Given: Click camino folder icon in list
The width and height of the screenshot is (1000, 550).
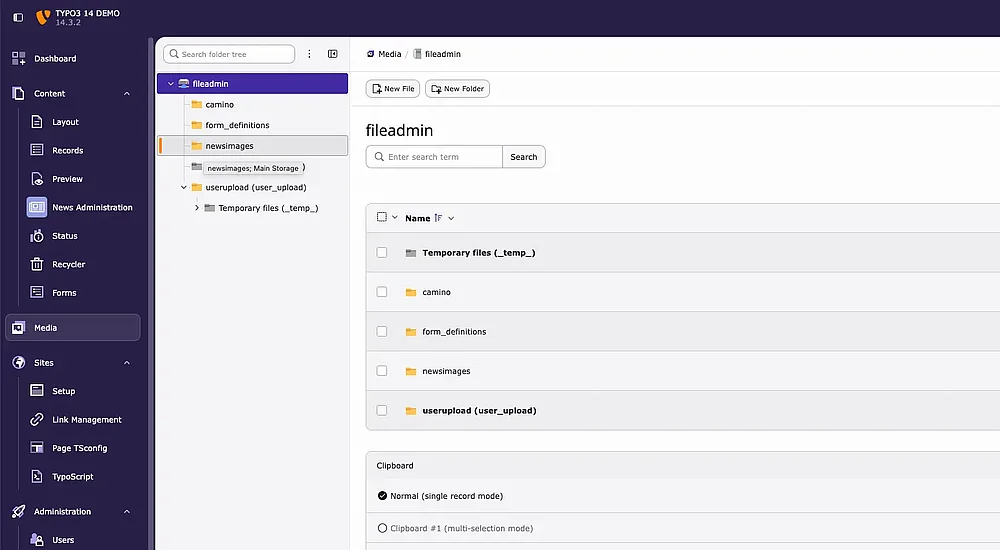Looking at the screenshot, I should tap(411, 293).
